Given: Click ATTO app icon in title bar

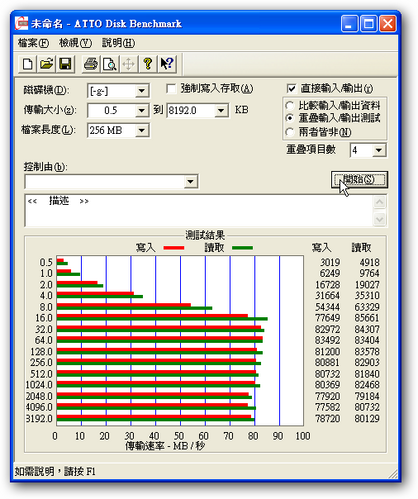Looking at the screenshot, I should (x=22, y=23).
